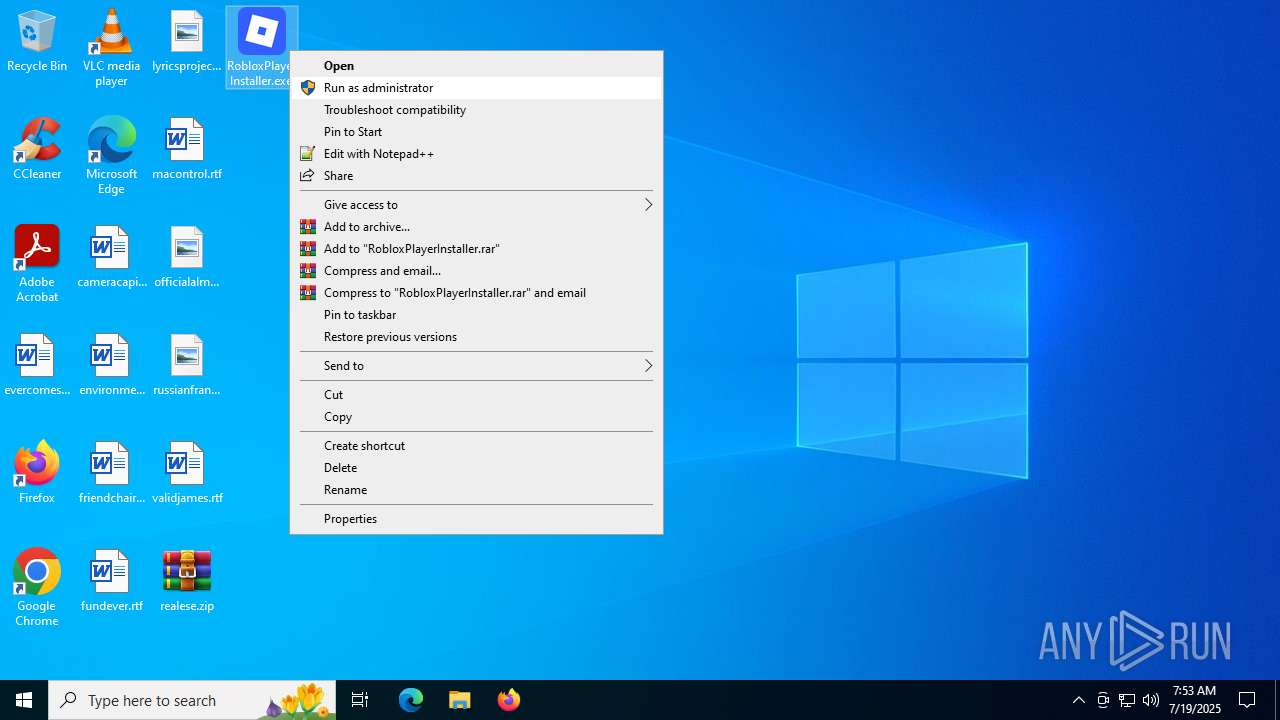The height and width of the screenshot is (720, 1280).
Task: Select Restore previous versions
Action: point(476,337)
